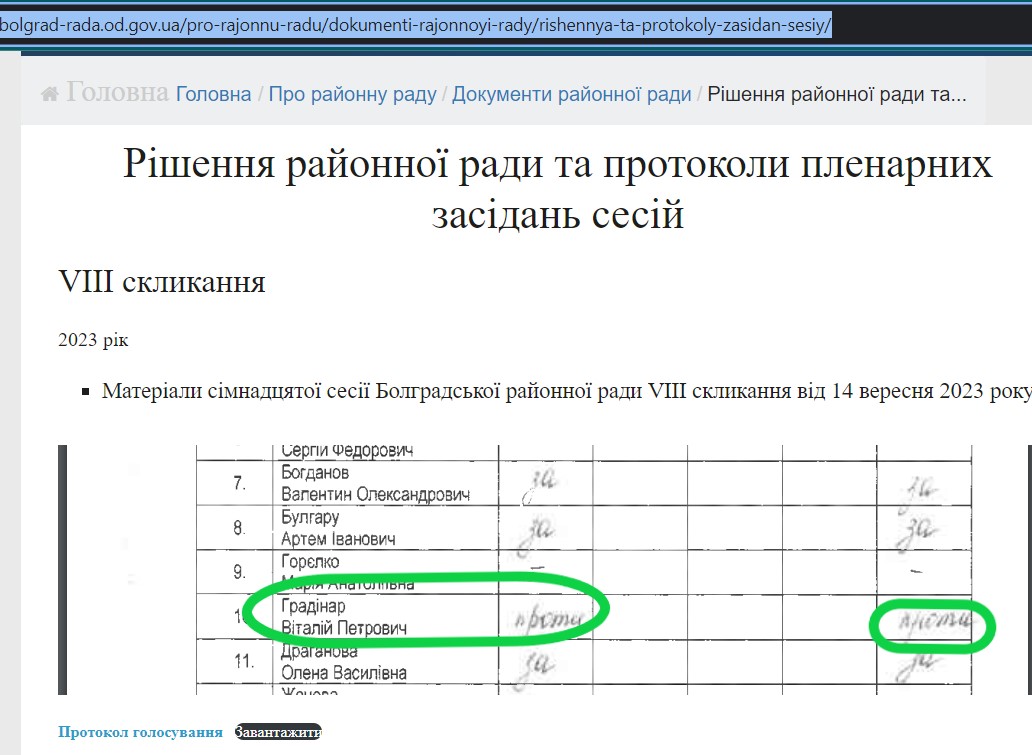Image resolution: width=1032 pixels, height=755 pixels.
Task: Select the circled name Градінар Віталій Петрович
Action: click(x=344, y=617)
